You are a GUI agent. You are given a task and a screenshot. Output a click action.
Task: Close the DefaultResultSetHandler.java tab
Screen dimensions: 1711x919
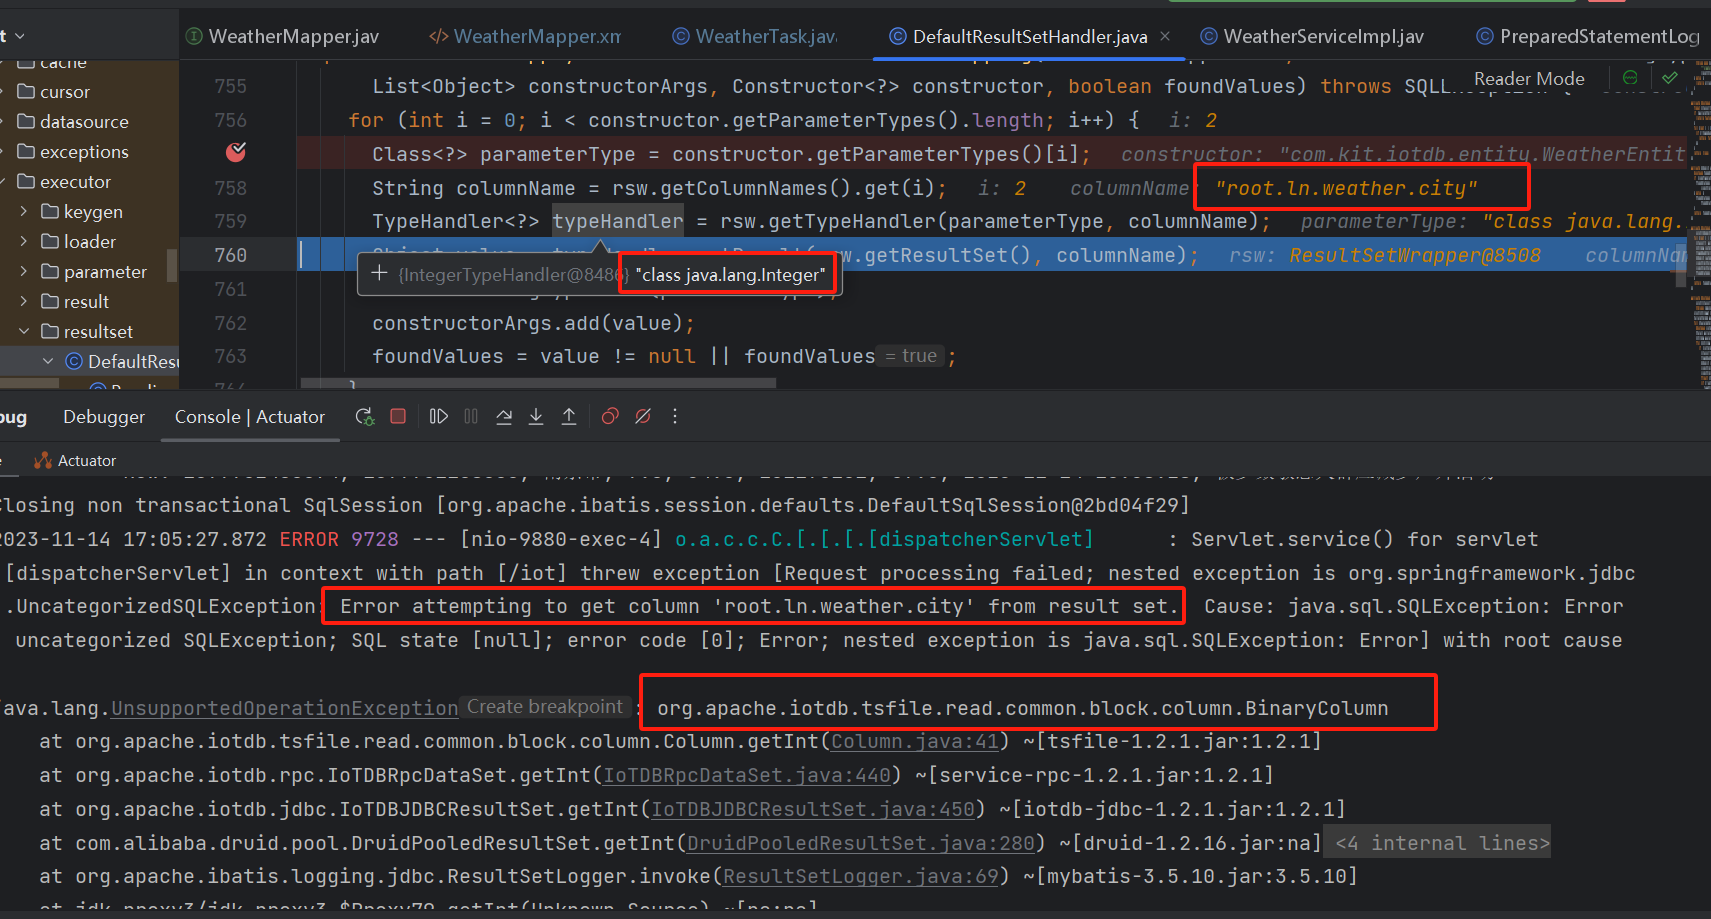click(1165, 36)
